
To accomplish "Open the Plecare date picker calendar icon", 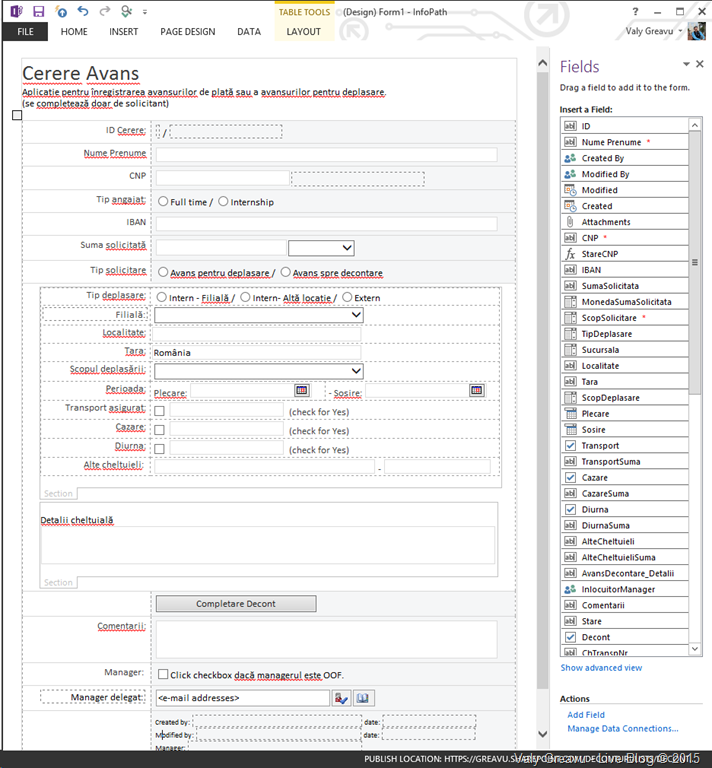I will (301, 391).
